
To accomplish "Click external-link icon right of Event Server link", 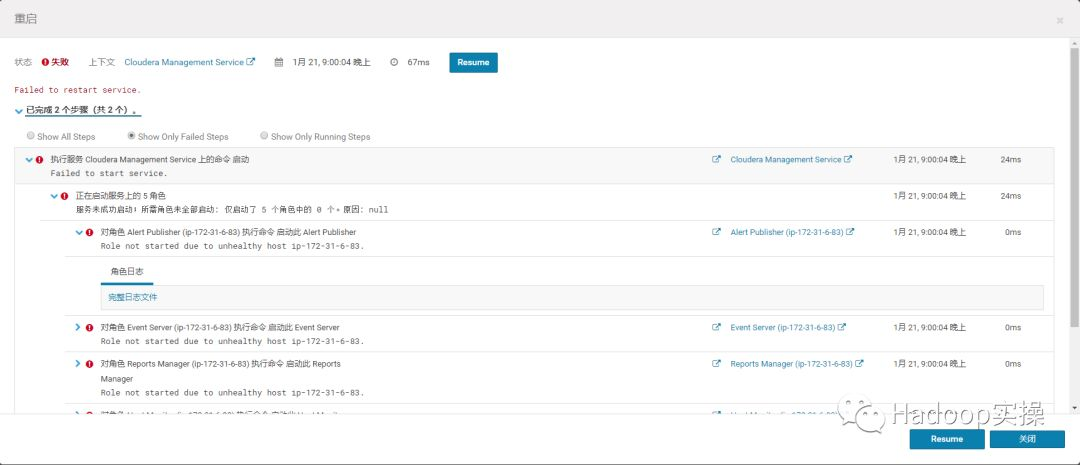I will point(842,327).
